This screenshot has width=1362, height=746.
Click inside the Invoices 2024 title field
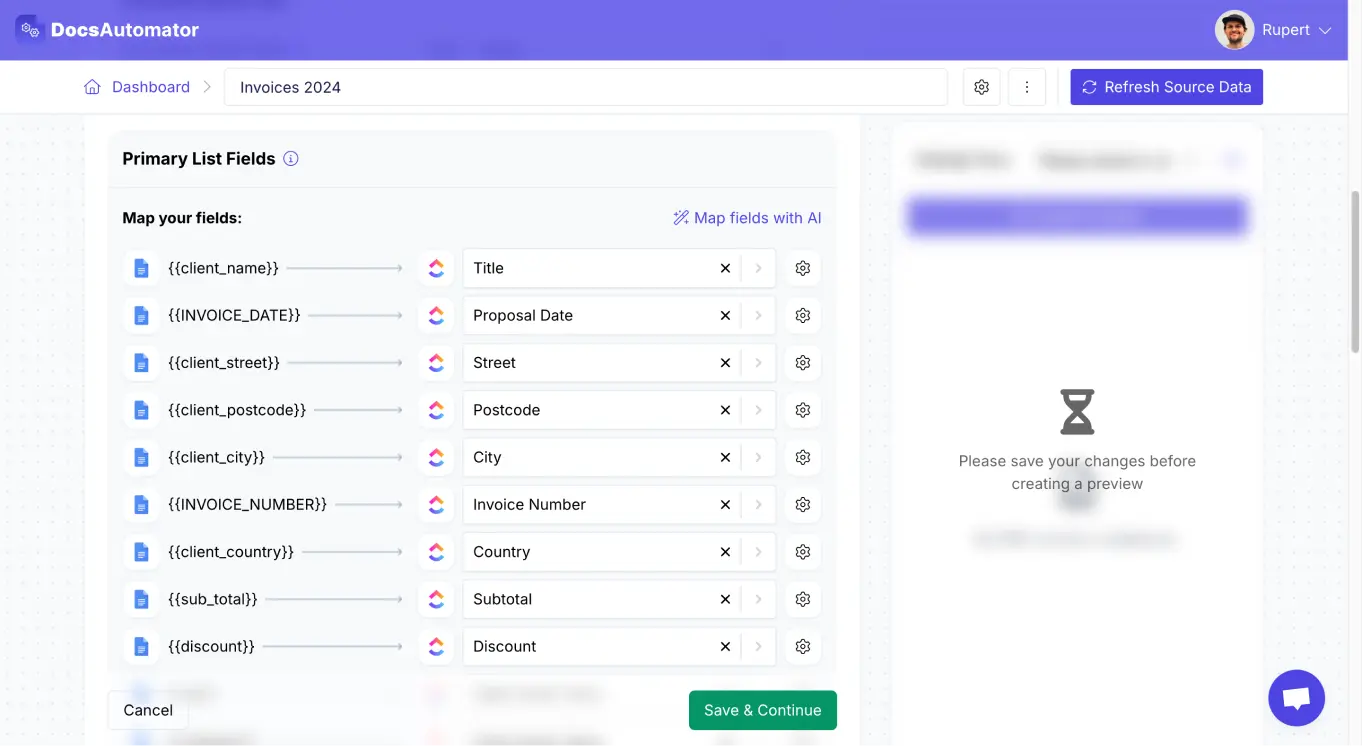point(586,87)
